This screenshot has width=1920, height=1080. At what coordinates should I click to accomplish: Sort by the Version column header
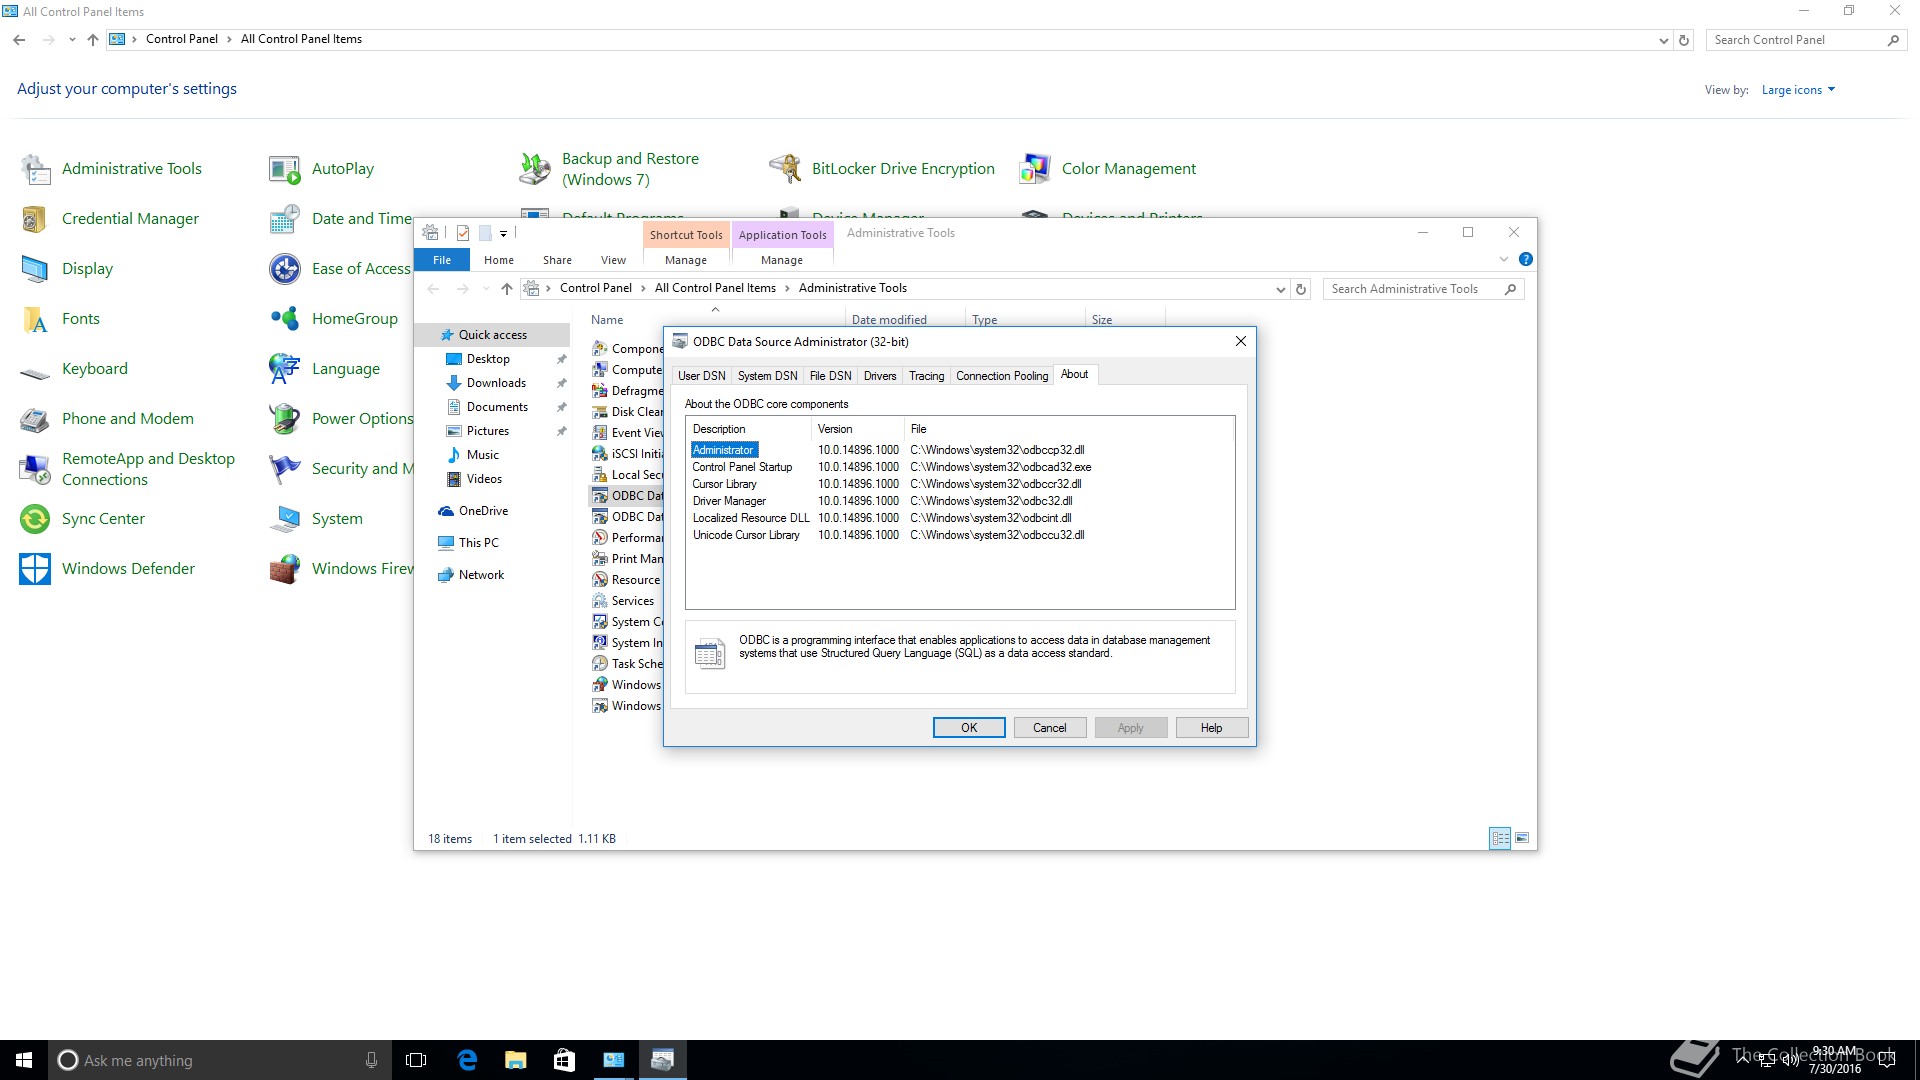[857, 429]
